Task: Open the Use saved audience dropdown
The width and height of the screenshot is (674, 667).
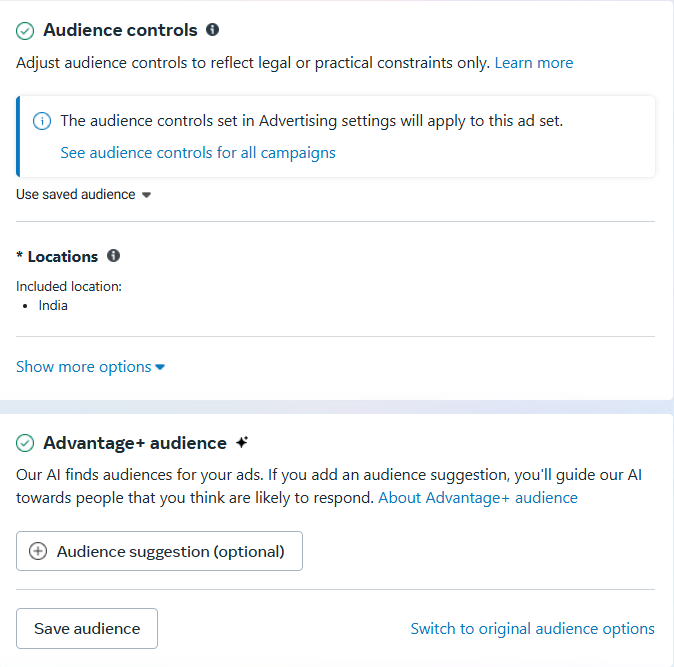Action: click(76, 194)
